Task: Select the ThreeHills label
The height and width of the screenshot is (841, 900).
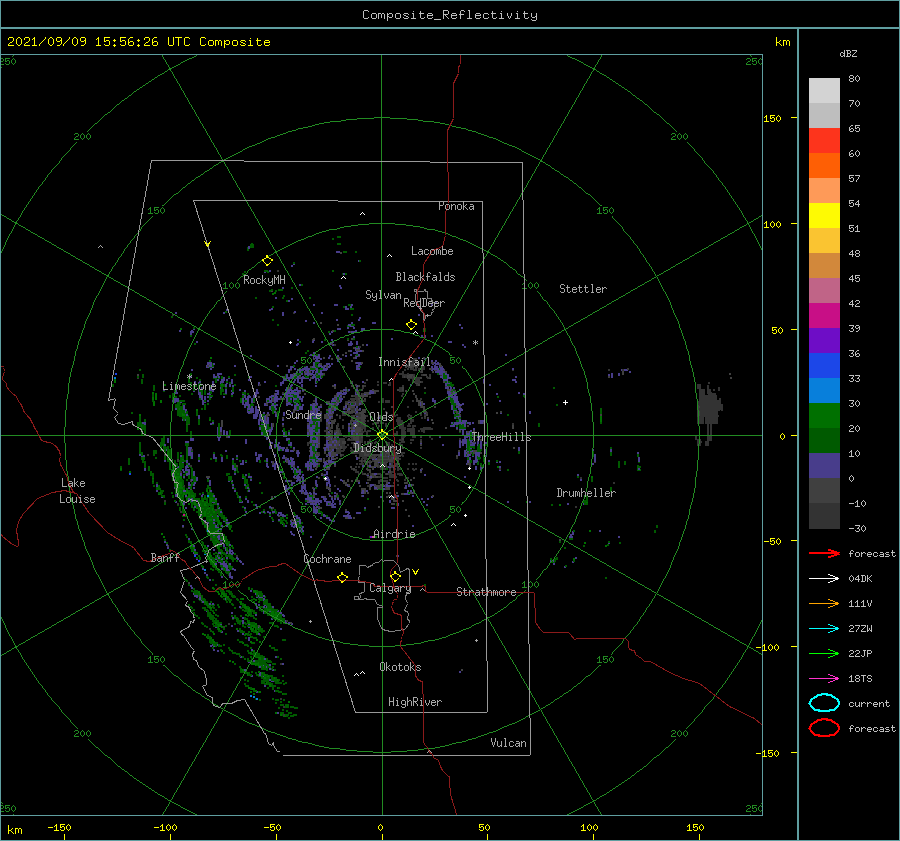Action: click(x=501, y=437)
